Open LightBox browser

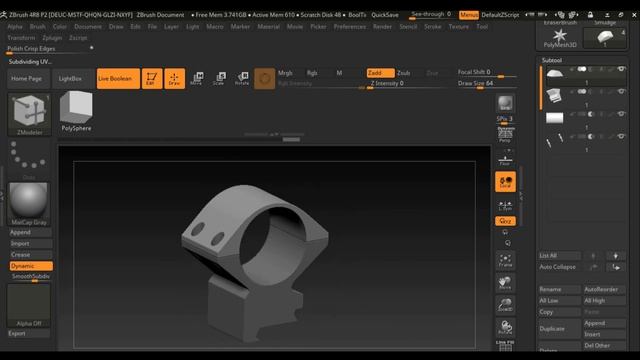[73, 78]
